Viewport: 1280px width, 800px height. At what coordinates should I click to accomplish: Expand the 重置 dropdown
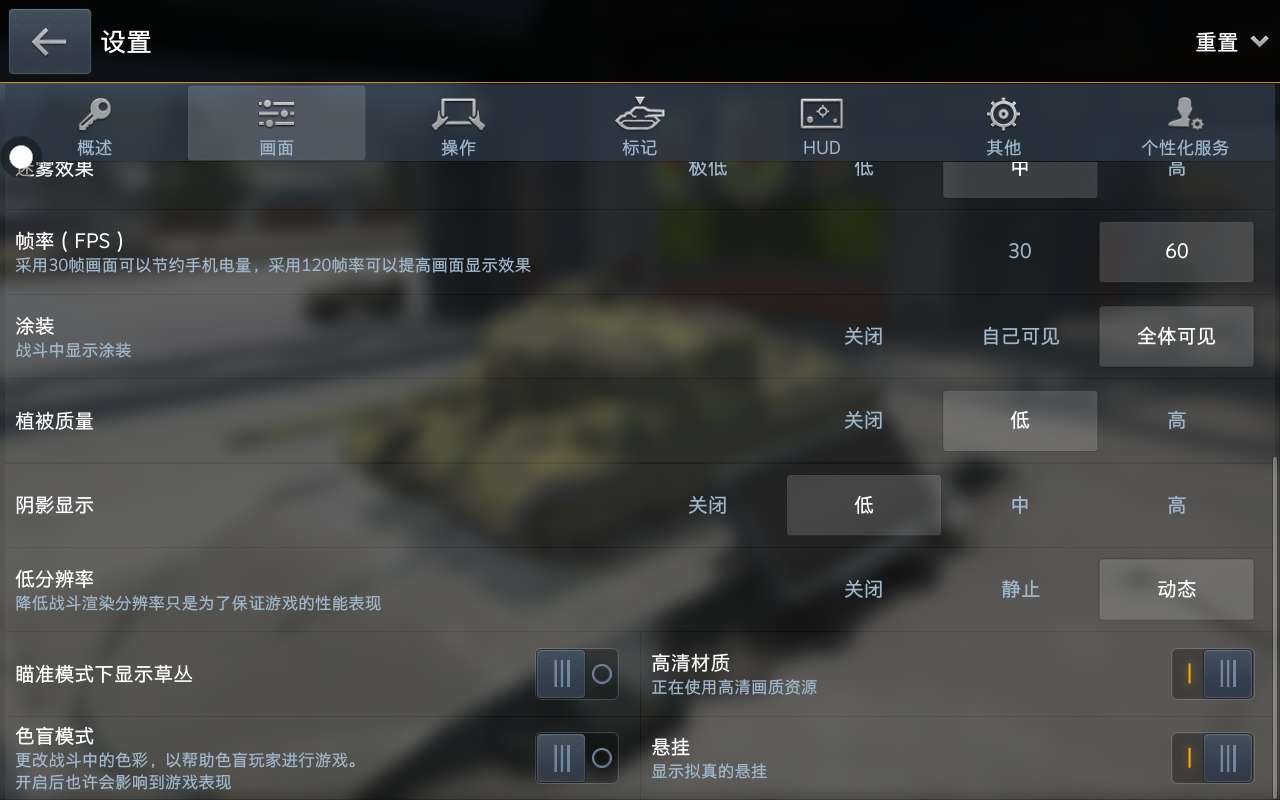(1231, 42)
